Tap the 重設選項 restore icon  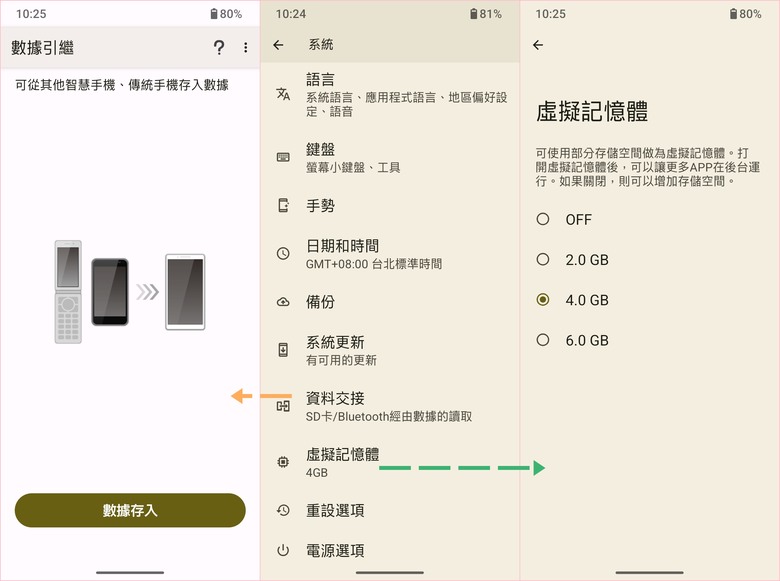[283, 510]
